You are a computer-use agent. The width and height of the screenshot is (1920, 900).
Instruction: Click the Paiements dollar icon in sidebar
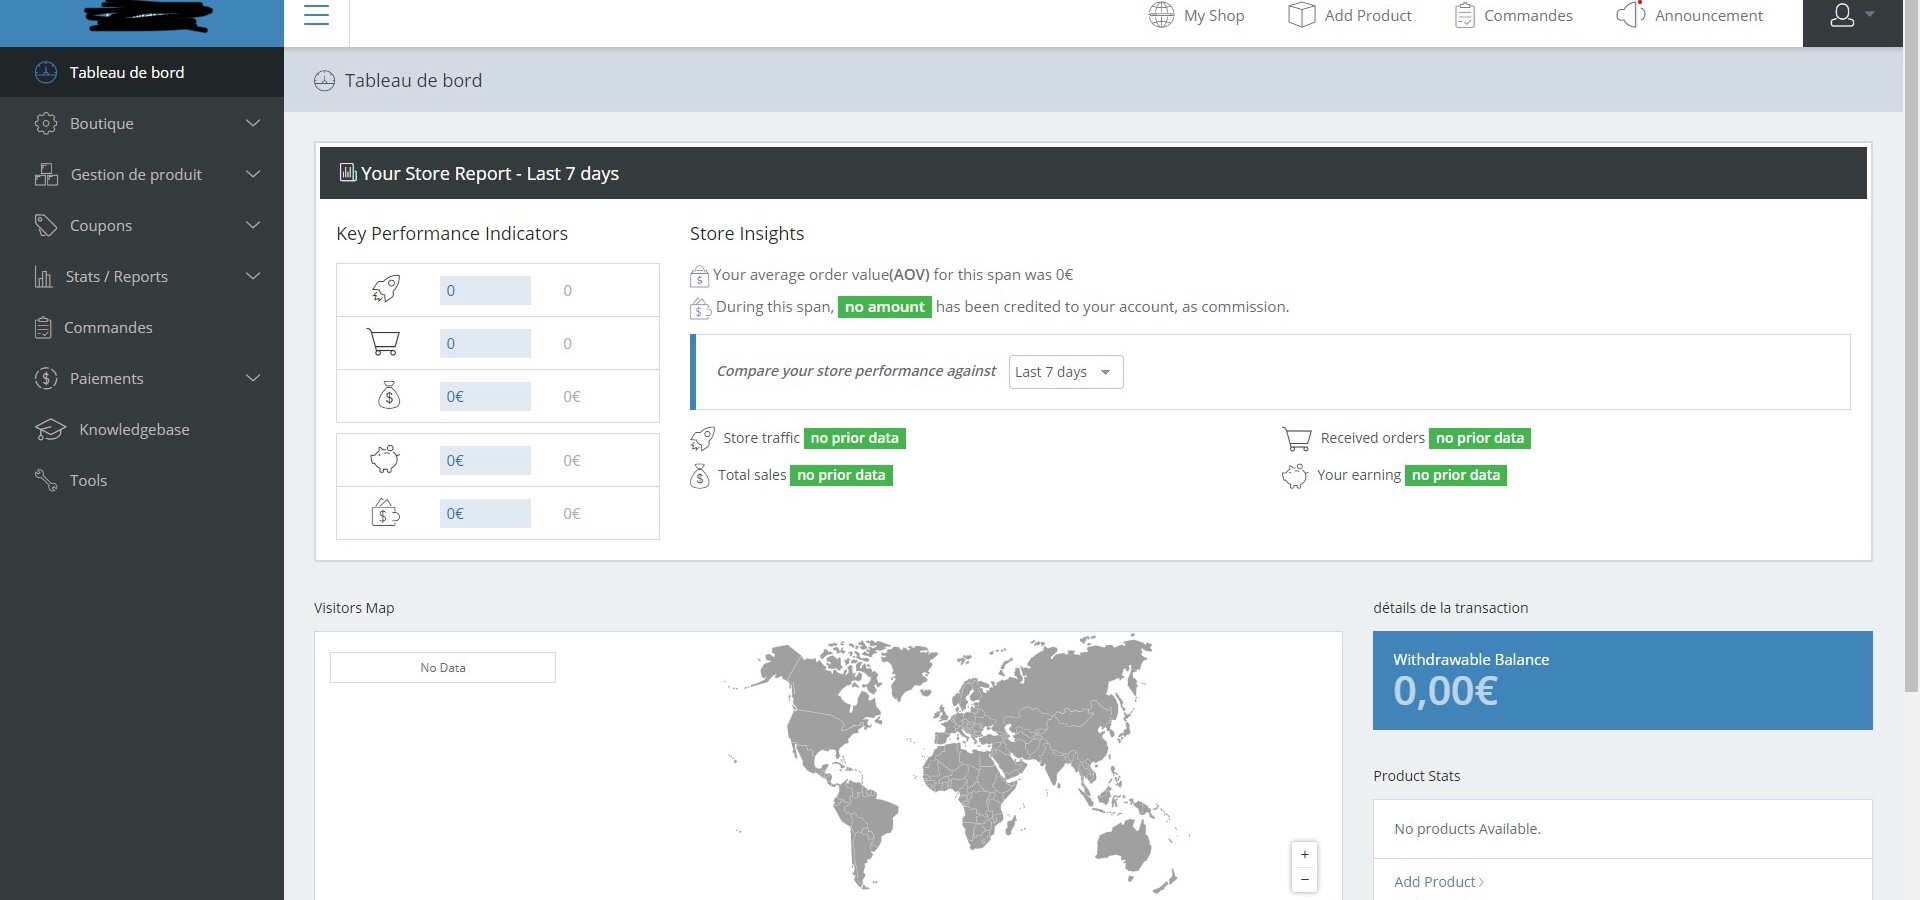point(46,378)
